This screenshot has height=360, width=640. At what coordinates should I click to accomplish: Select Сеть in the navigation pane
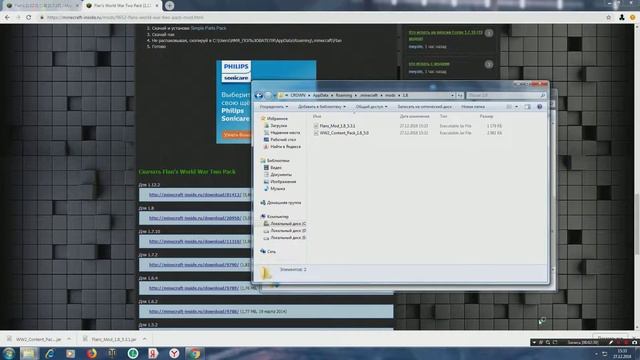point(271,251)
